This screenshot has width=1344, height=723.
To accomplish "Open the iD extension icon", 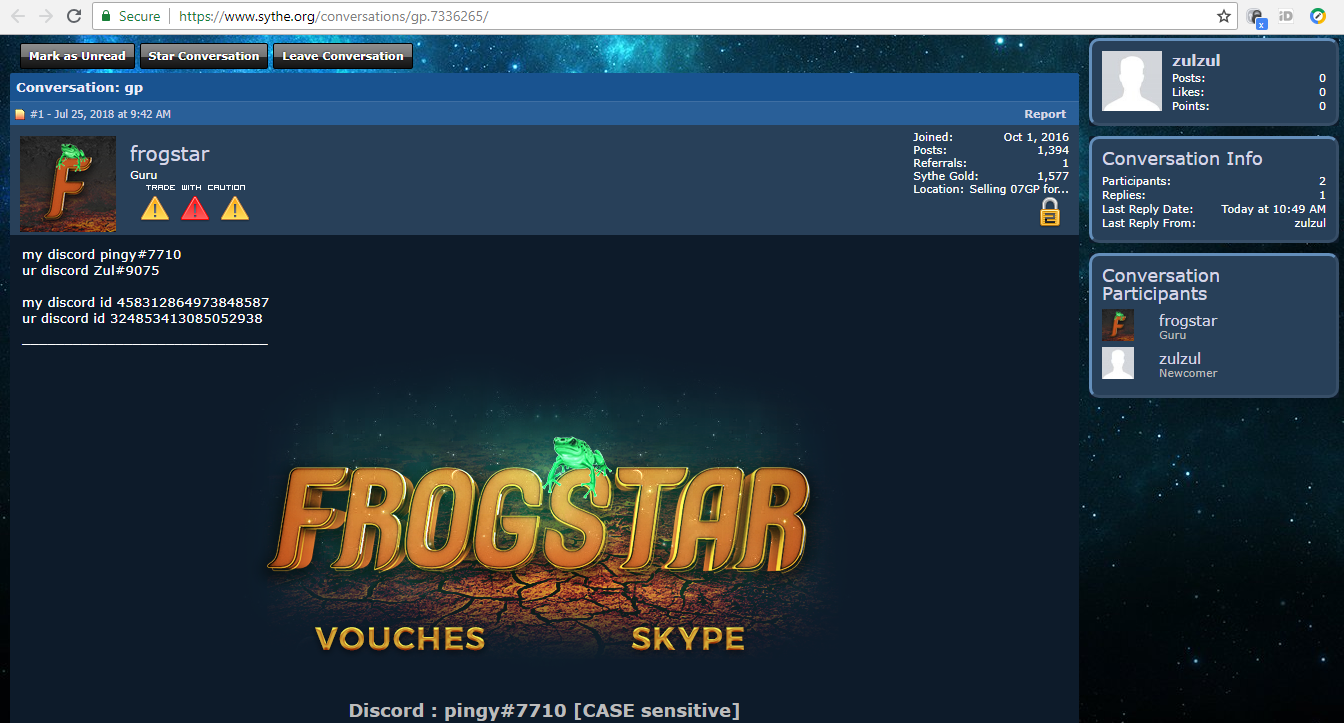I will pyautogui.click(x=1286, y=16).
